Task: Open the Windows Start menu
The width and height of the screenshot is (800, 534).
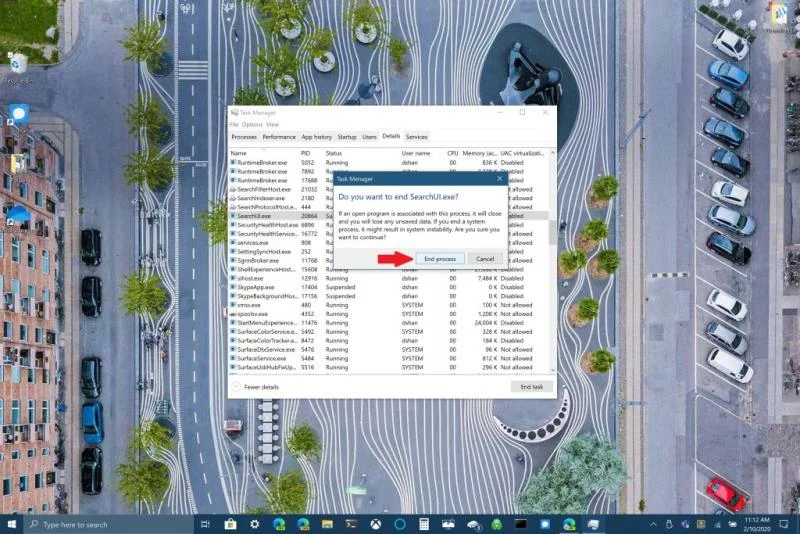Action: click(12, 524)
